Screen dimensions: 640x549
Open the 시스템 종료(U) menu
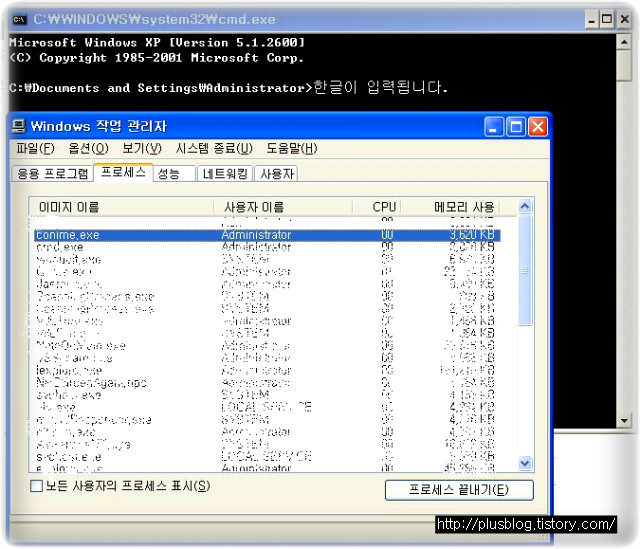(x=214, y=149)
